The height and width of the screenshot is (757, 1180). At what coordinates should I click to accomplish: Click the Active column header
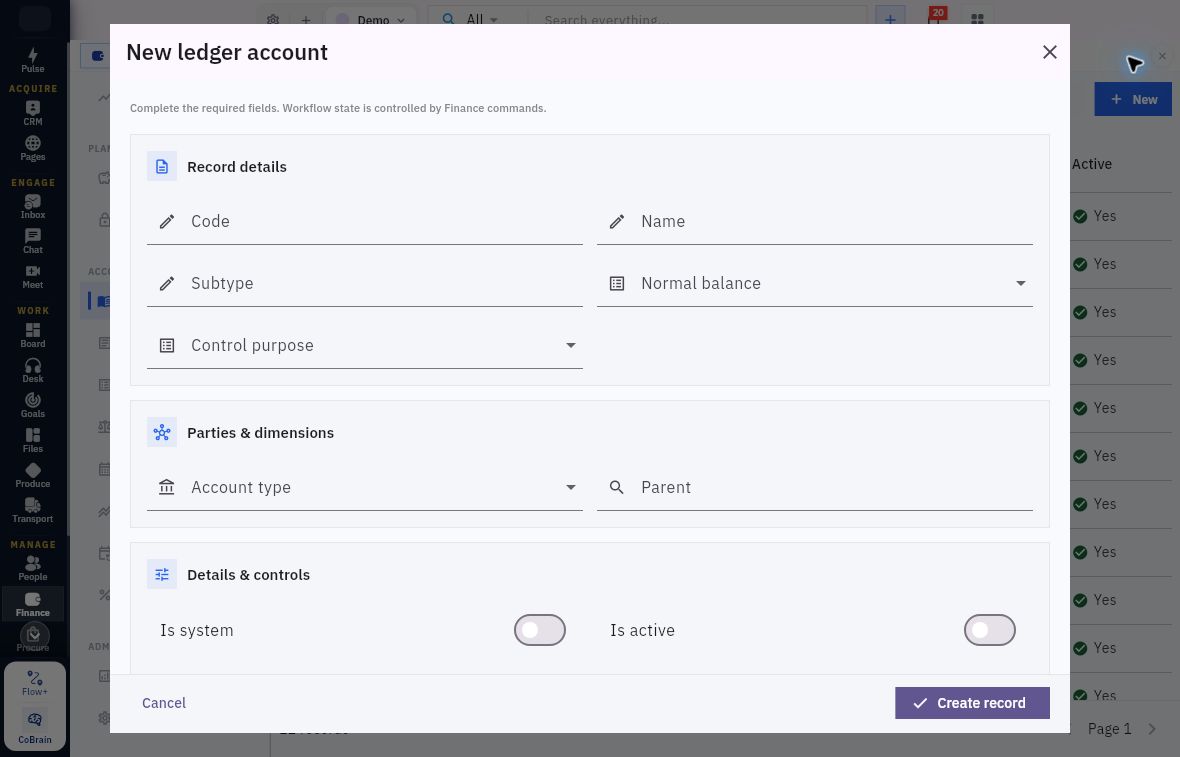pyautogui.click(x=1091, y=164)
